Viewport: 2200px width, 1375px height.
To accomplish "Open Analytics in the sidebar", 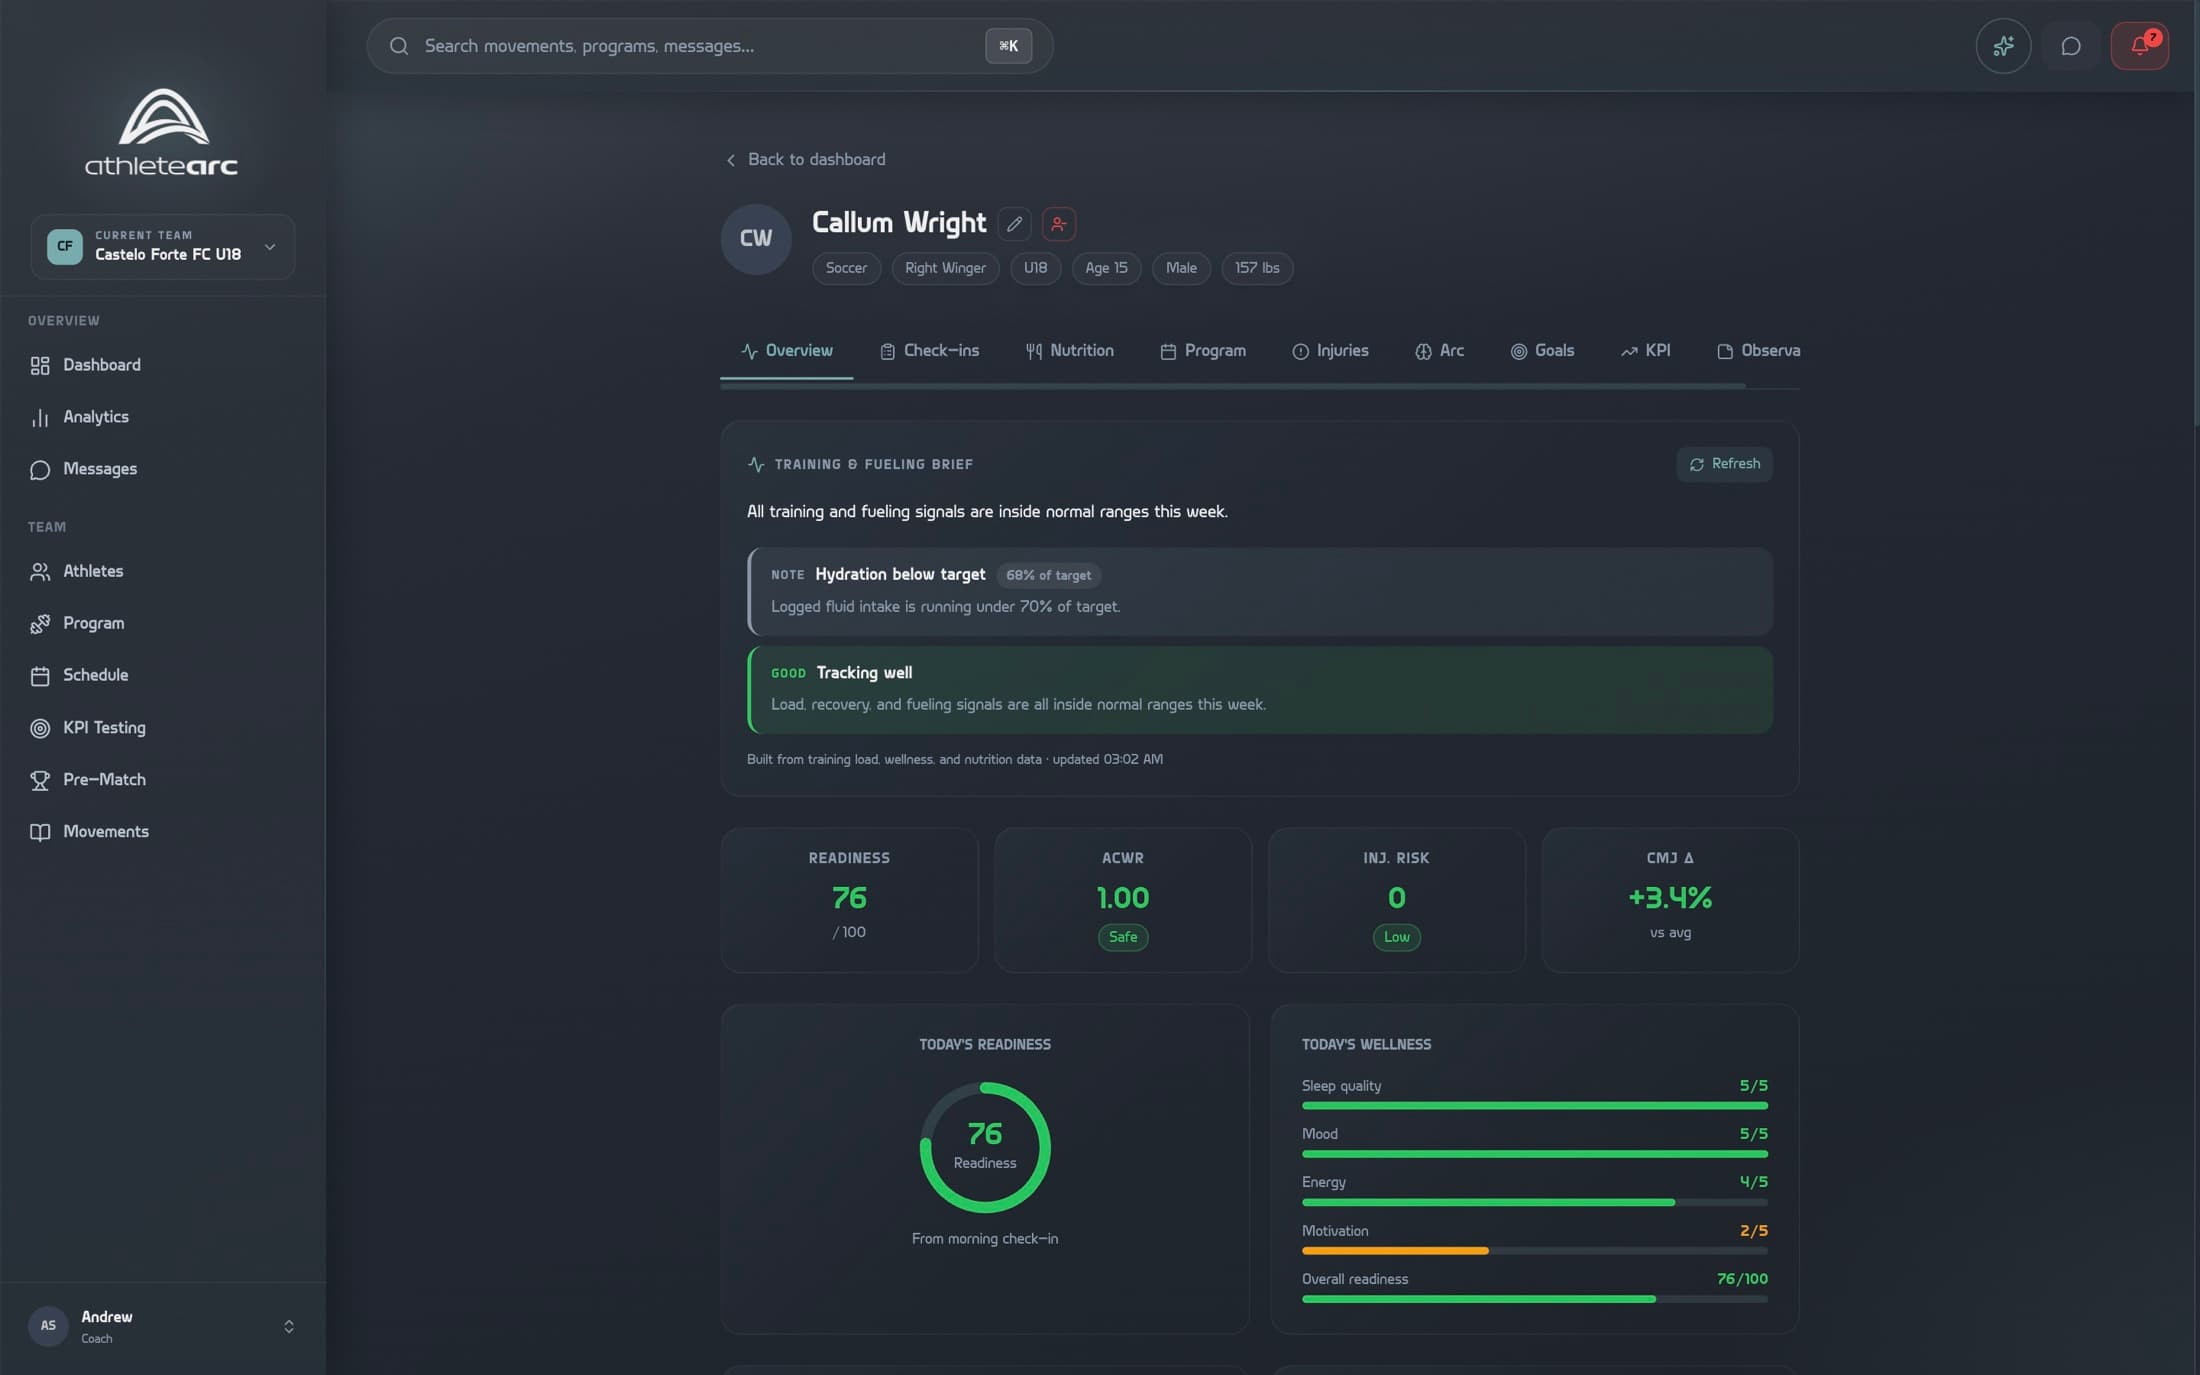I will pyautogui.click(x=163, y=418).
